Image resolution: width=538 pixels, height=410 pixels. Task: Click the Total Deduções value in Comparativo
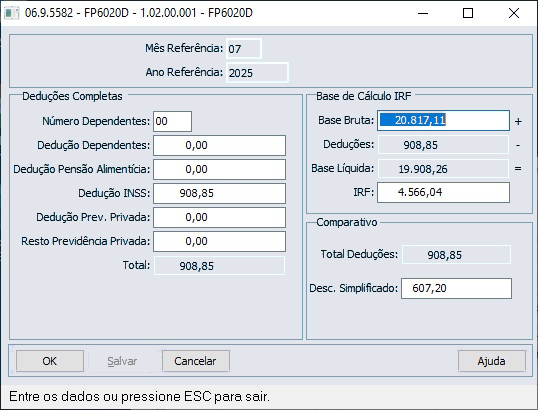point(456,255)
